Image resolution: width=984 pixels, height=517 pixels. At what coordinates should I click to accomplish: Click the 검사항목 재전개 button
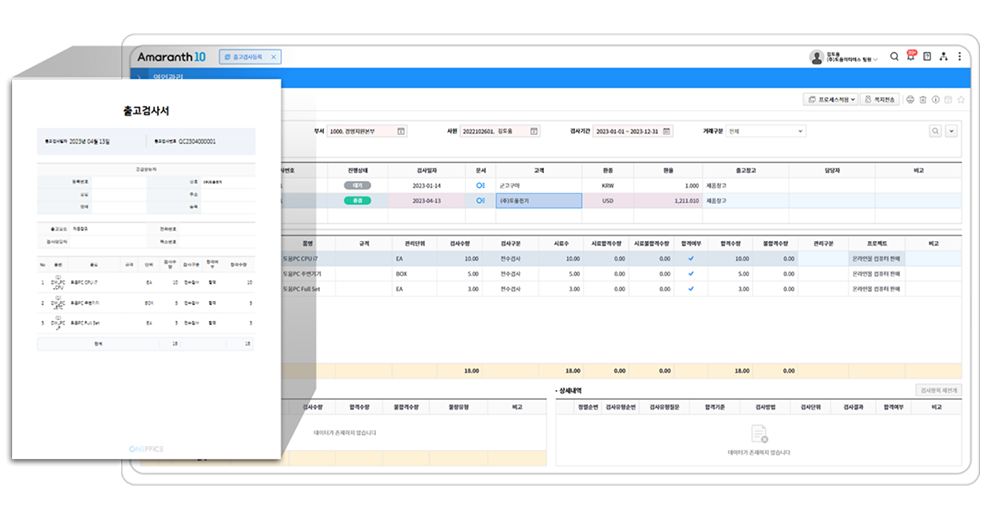click(x=939, y=390)
